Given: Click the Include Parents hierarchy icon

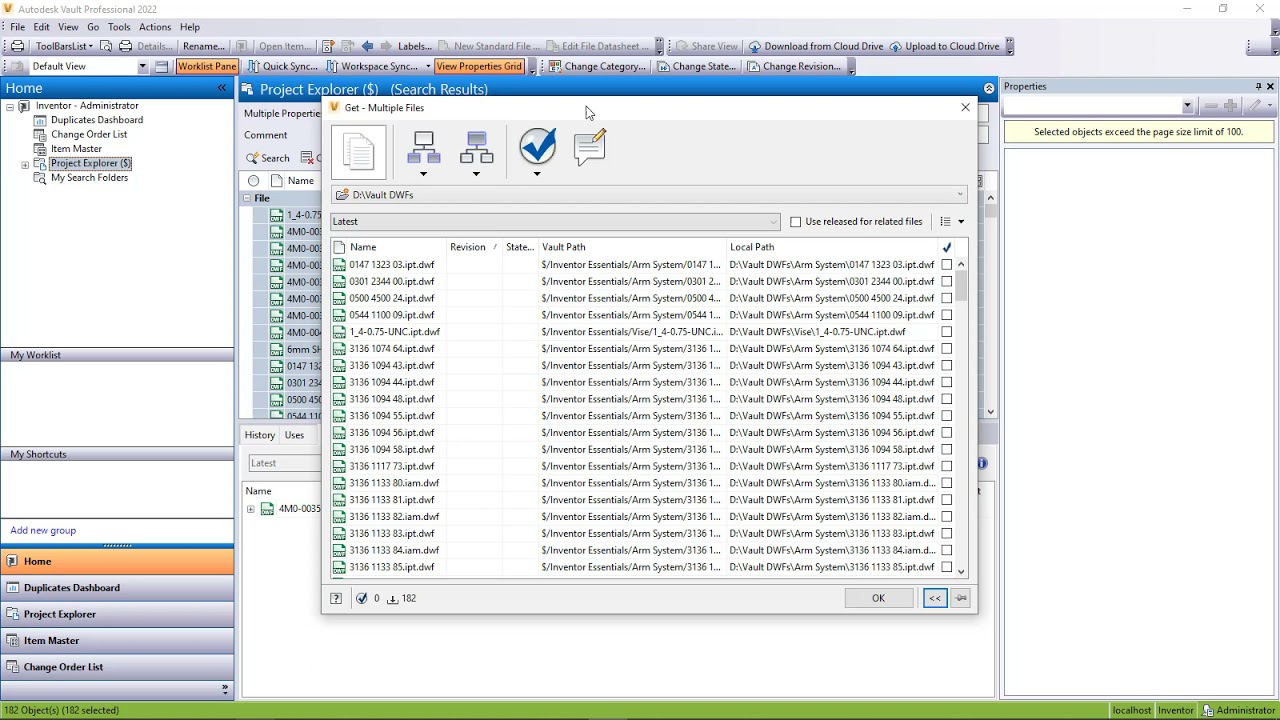Looking at the screenshot, I should click(x=477, y=148).
